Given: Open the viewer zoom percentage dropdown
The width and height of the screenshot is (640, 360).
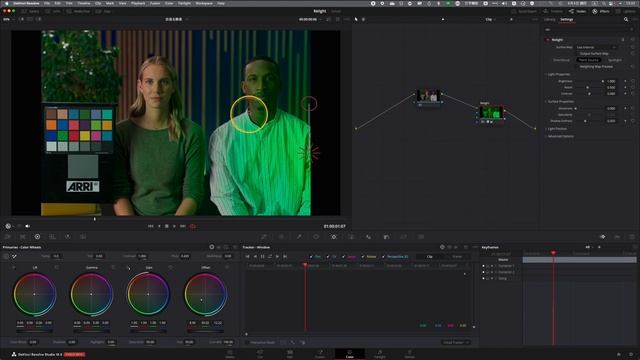Looking at the screenshot, I should [x=8, y=19].
